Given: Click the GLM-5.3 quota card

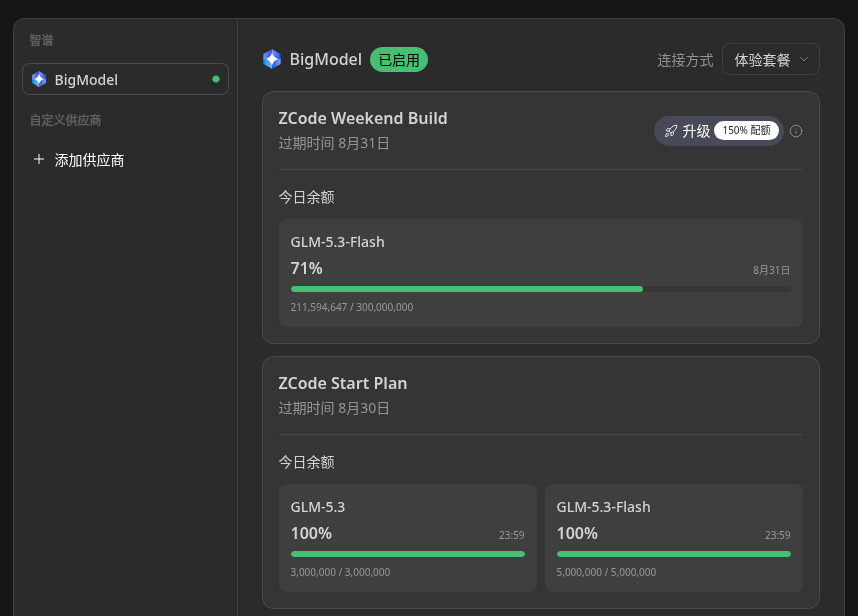Looking at the screenshot, I should click(408, 538).
